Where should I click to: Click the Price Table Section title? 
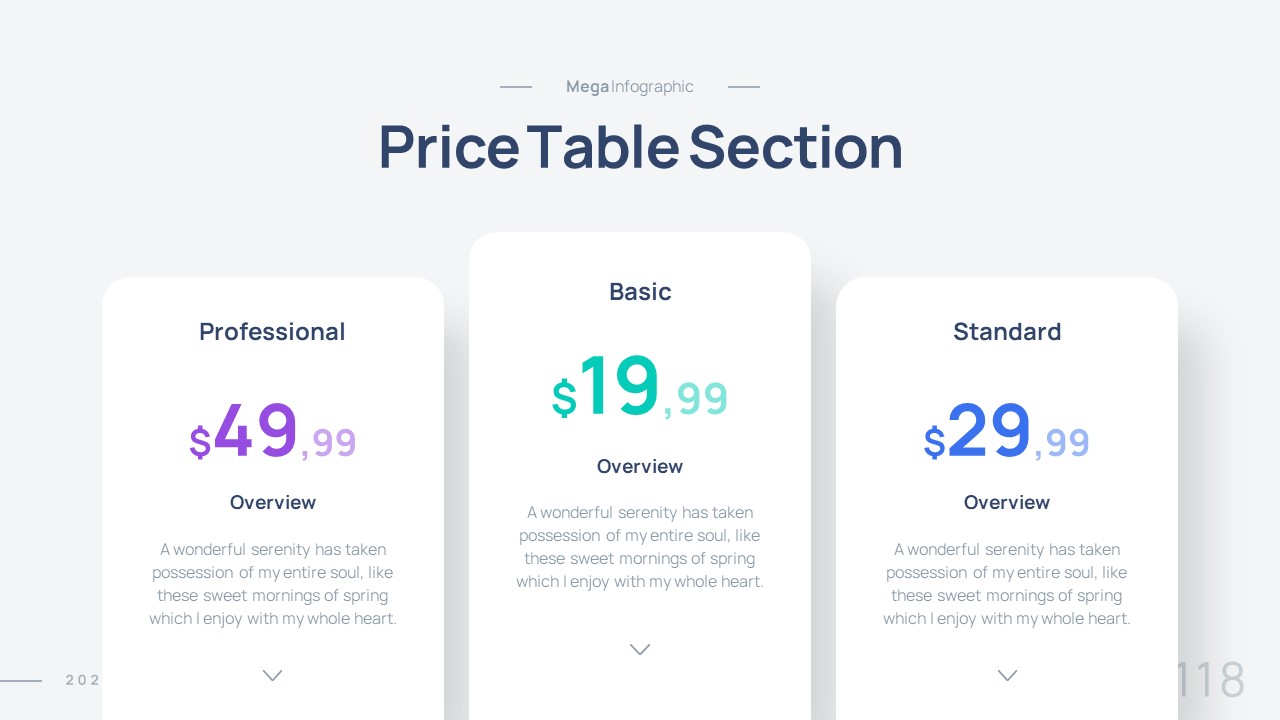640,147
